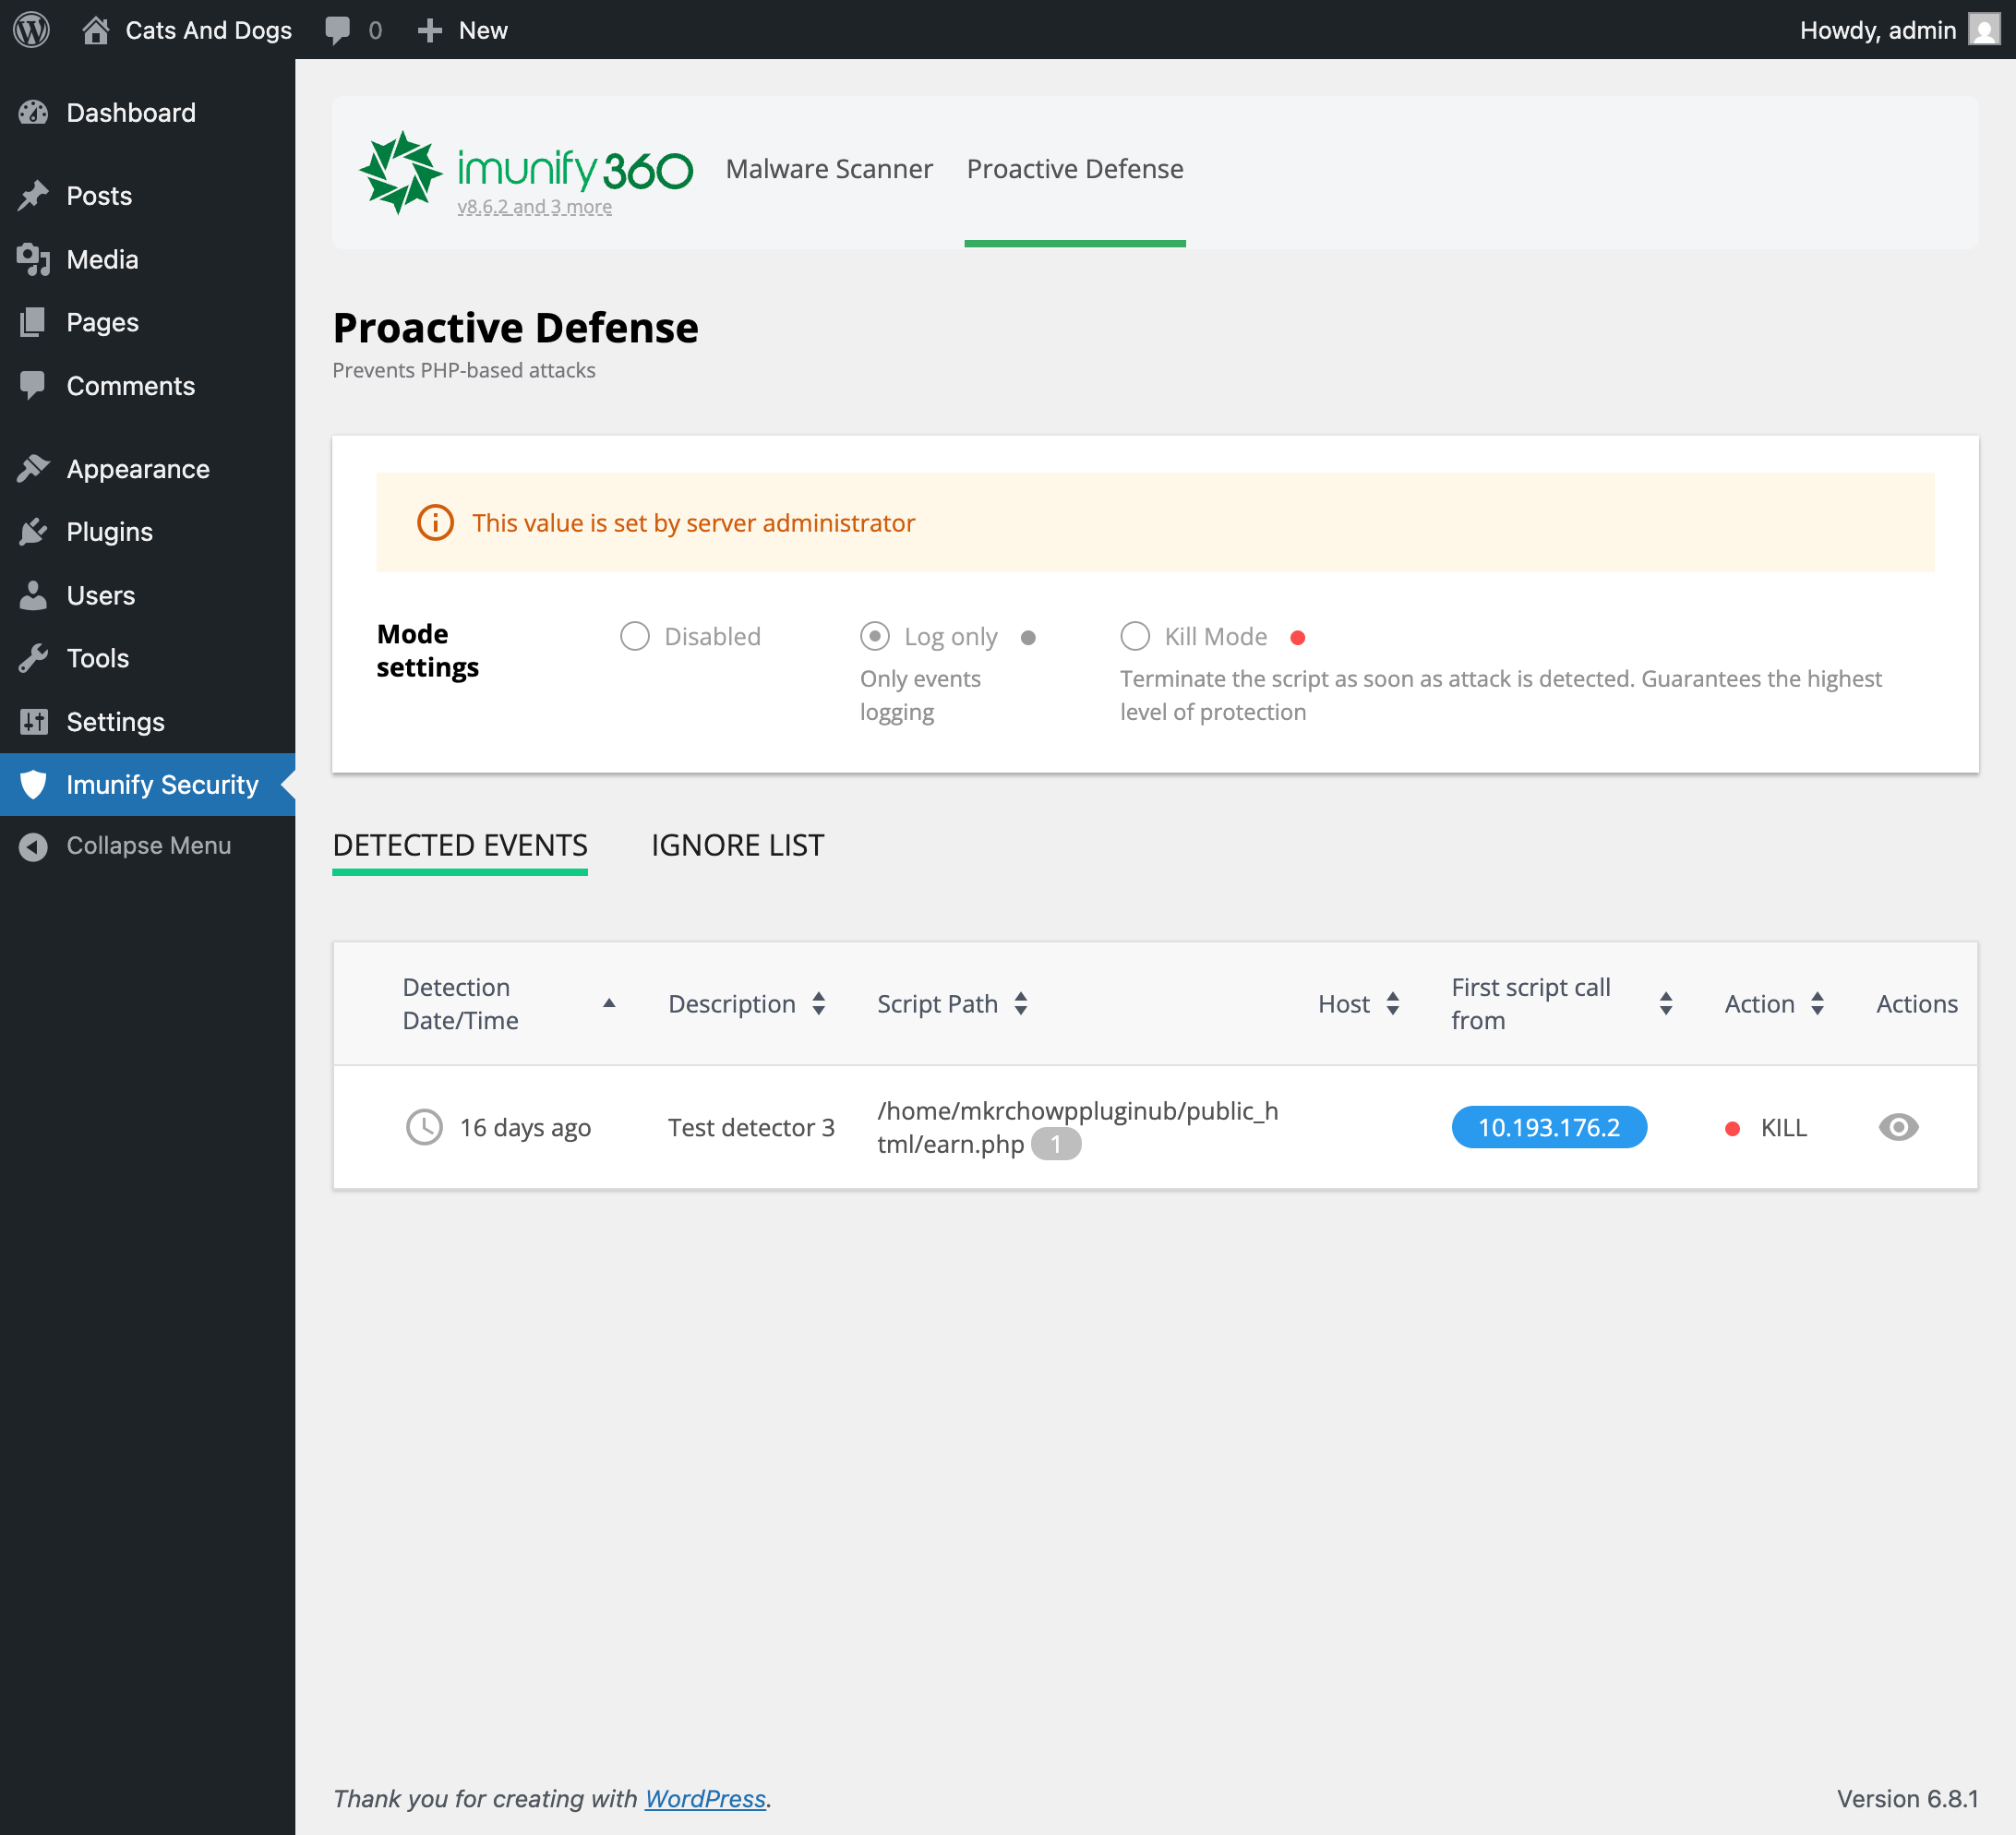Image resolution: width=2016 pixels, height=1835 pixels.
Task: Open the Imunify Security shield item
Action: [x=33, y=784]
